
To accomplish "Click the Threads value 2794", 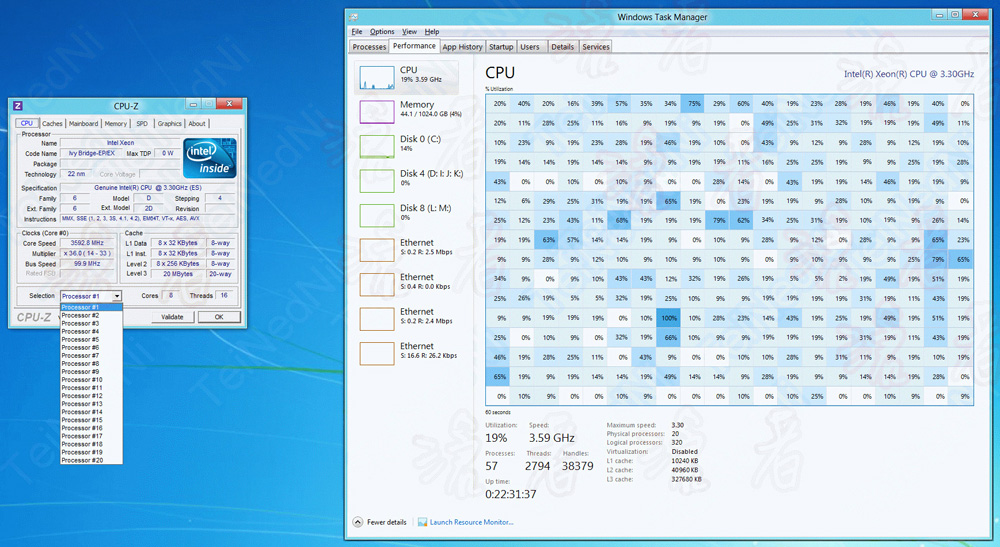I will (x=538, y=466).
